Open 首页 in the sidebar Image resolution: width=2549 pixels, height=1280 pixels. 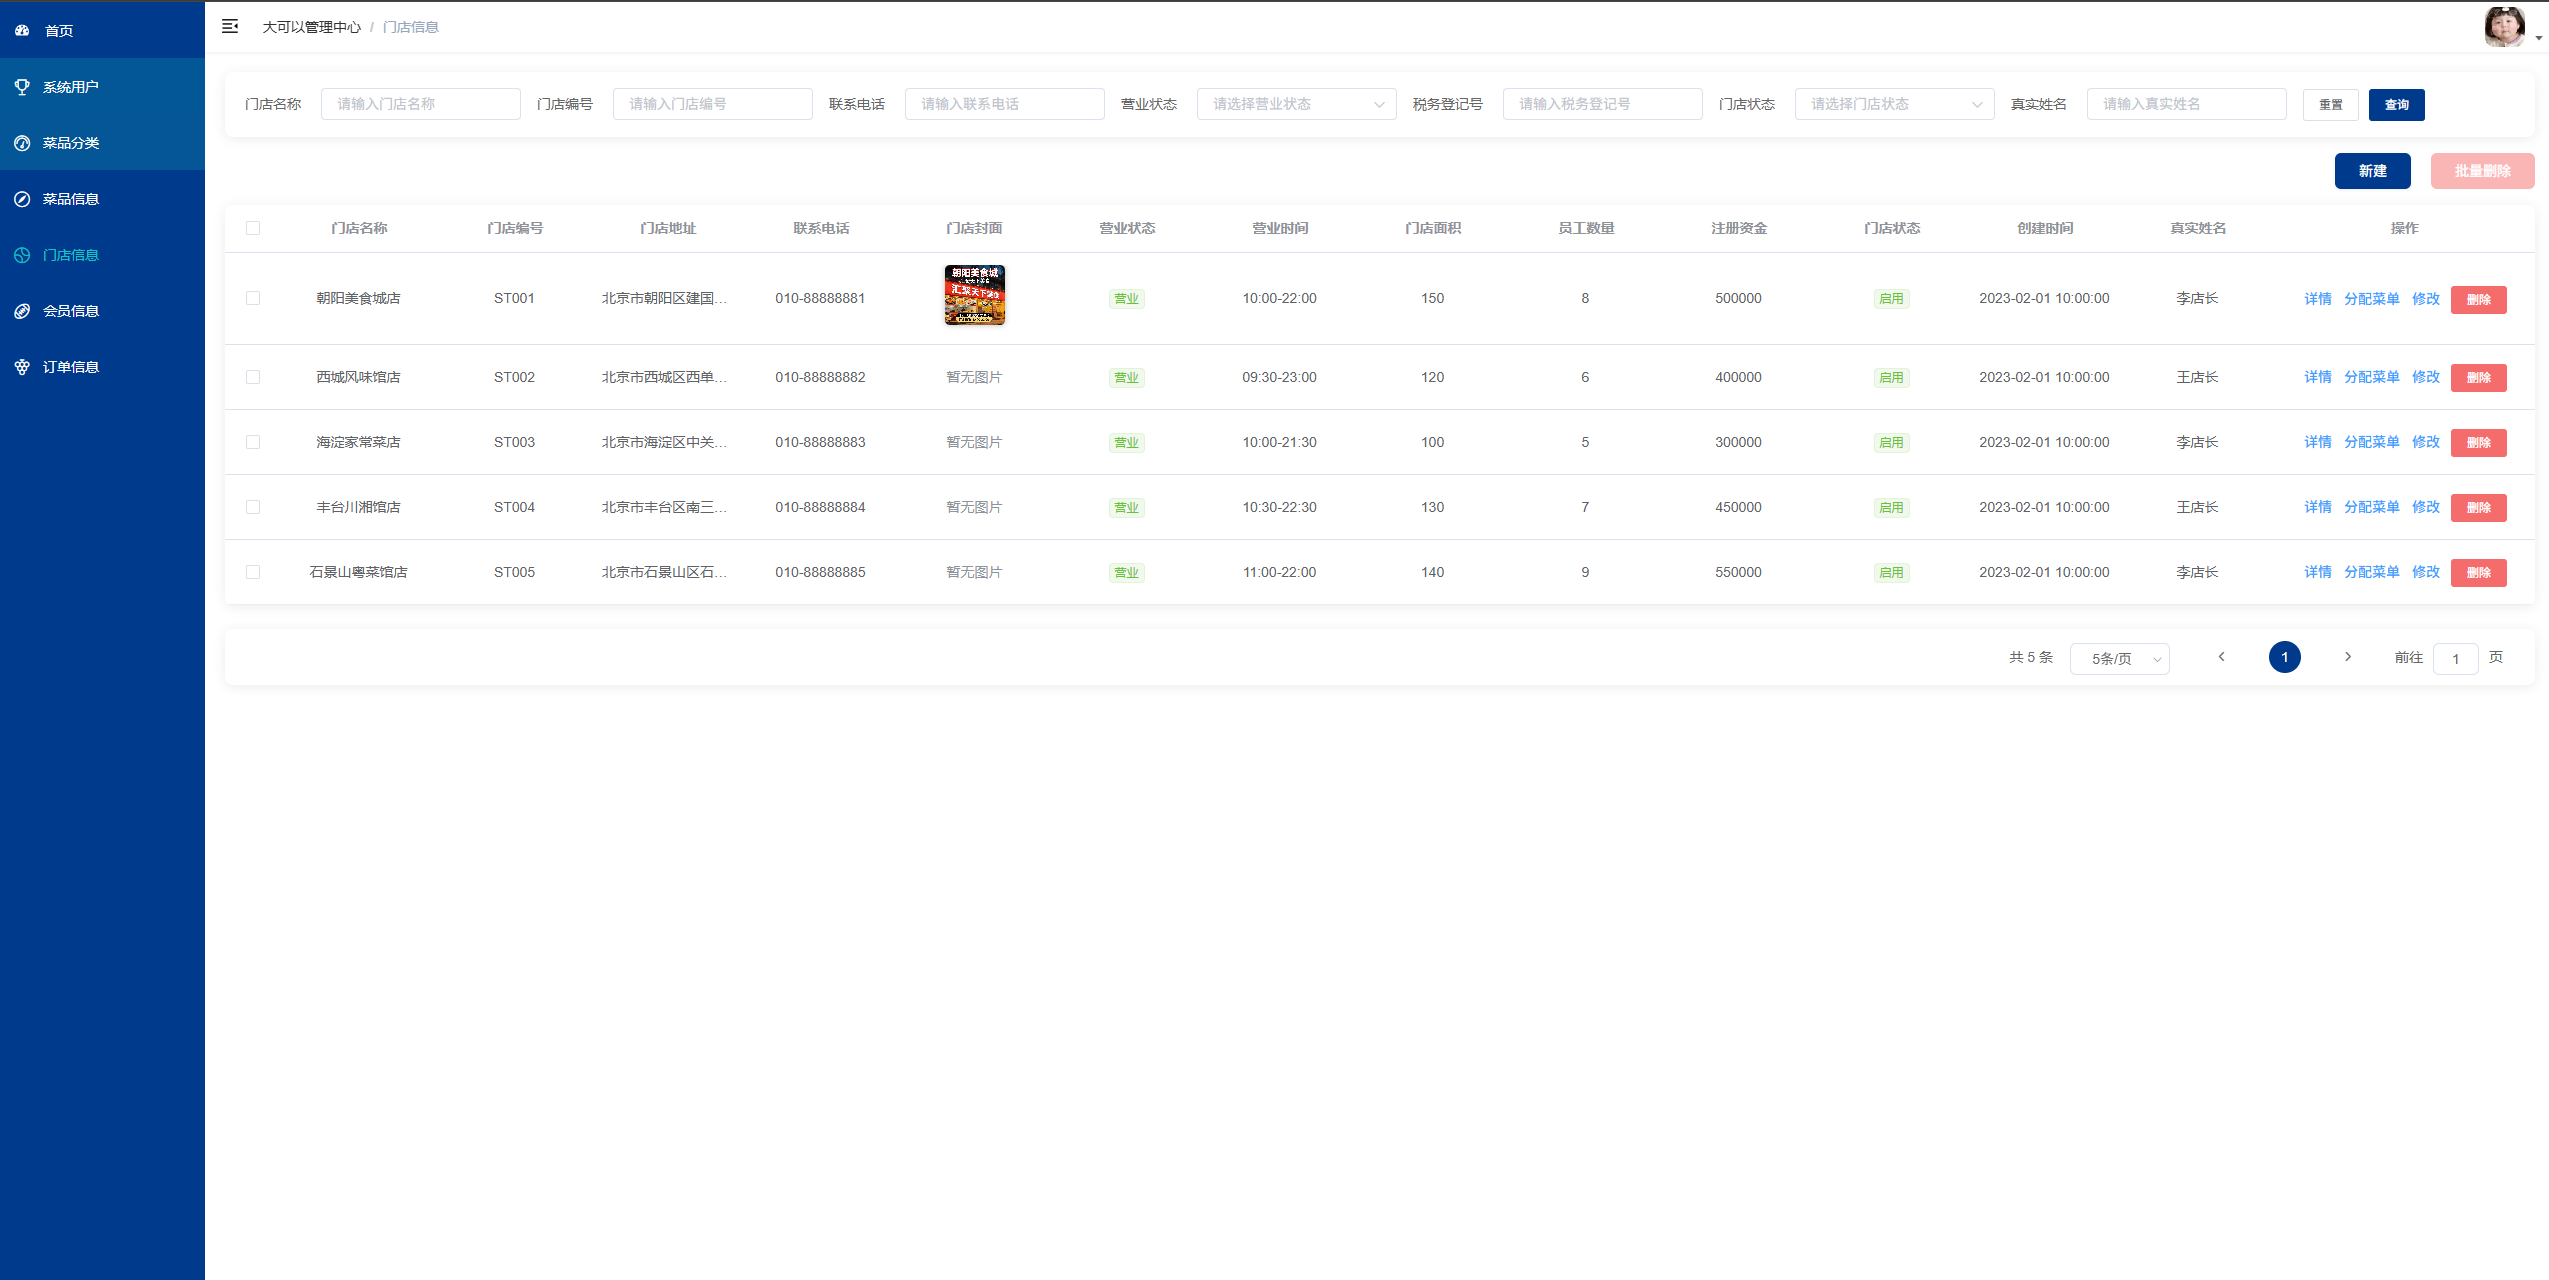tap(102, 31)
